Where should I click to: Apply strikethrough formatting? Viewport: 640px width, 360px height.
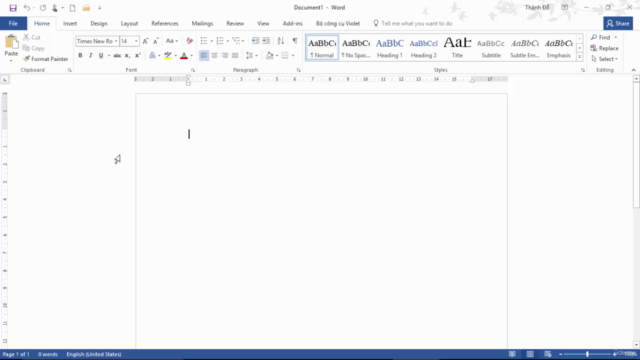coord(117,56)
